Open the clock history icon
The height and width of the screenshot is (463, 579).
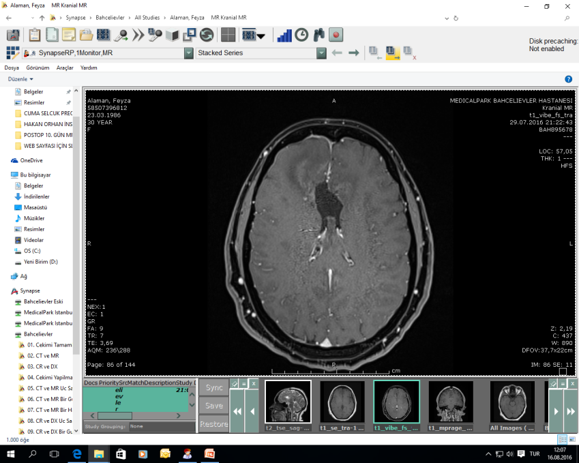(x=301, y=35)
